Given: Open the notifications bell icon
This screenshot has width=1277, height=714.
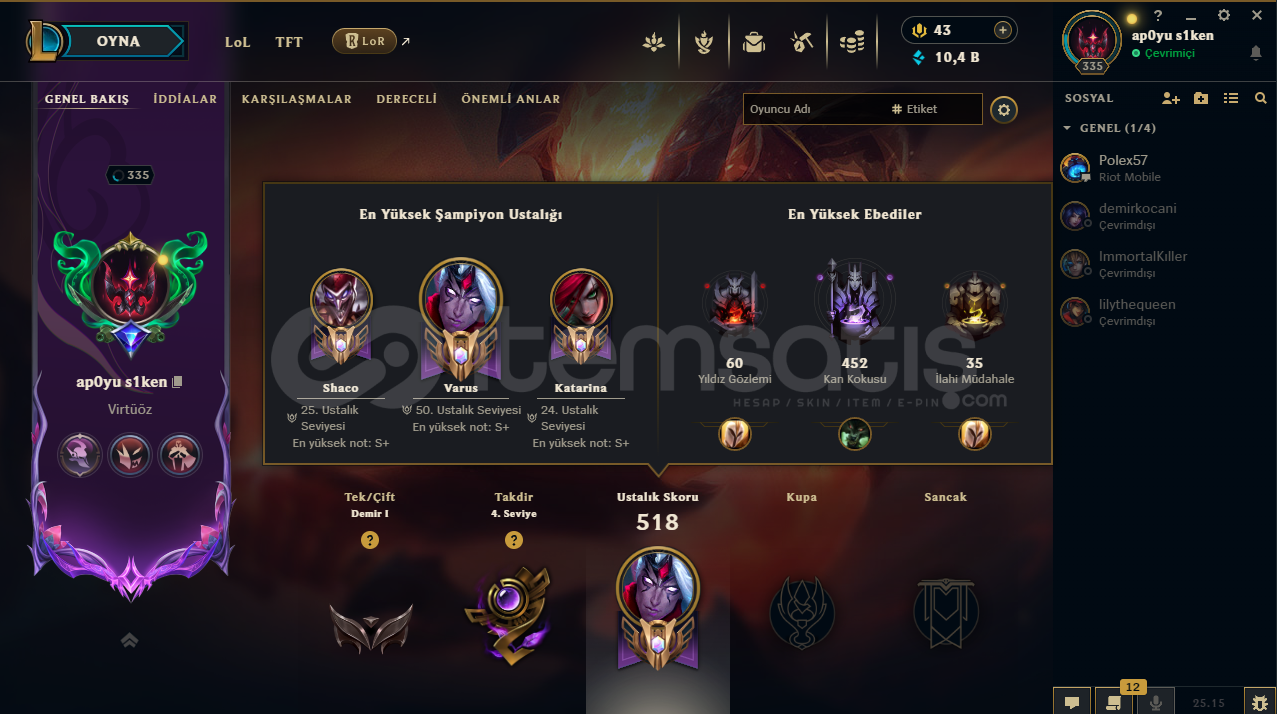Looking at the screenshot, I should [1256, 52].
